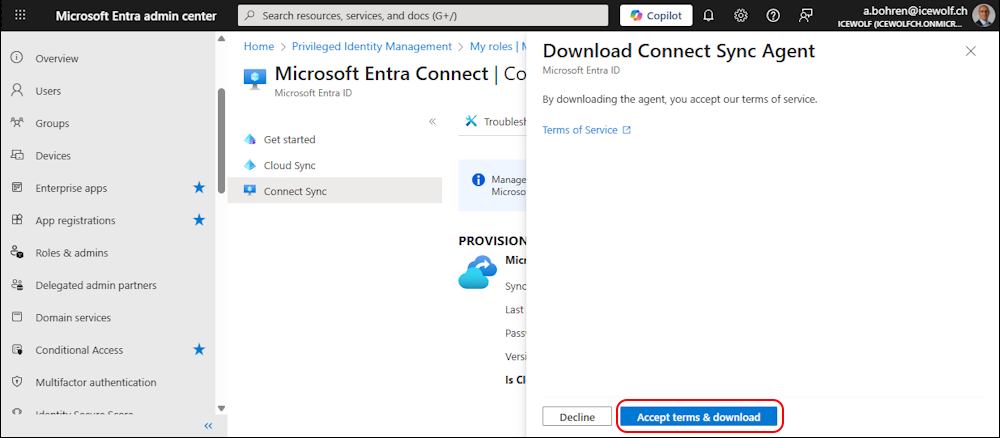The image size is (1000, 438).
Task: Open the portal settings gear
Action: pyautogui.click(x=740, y=15)
